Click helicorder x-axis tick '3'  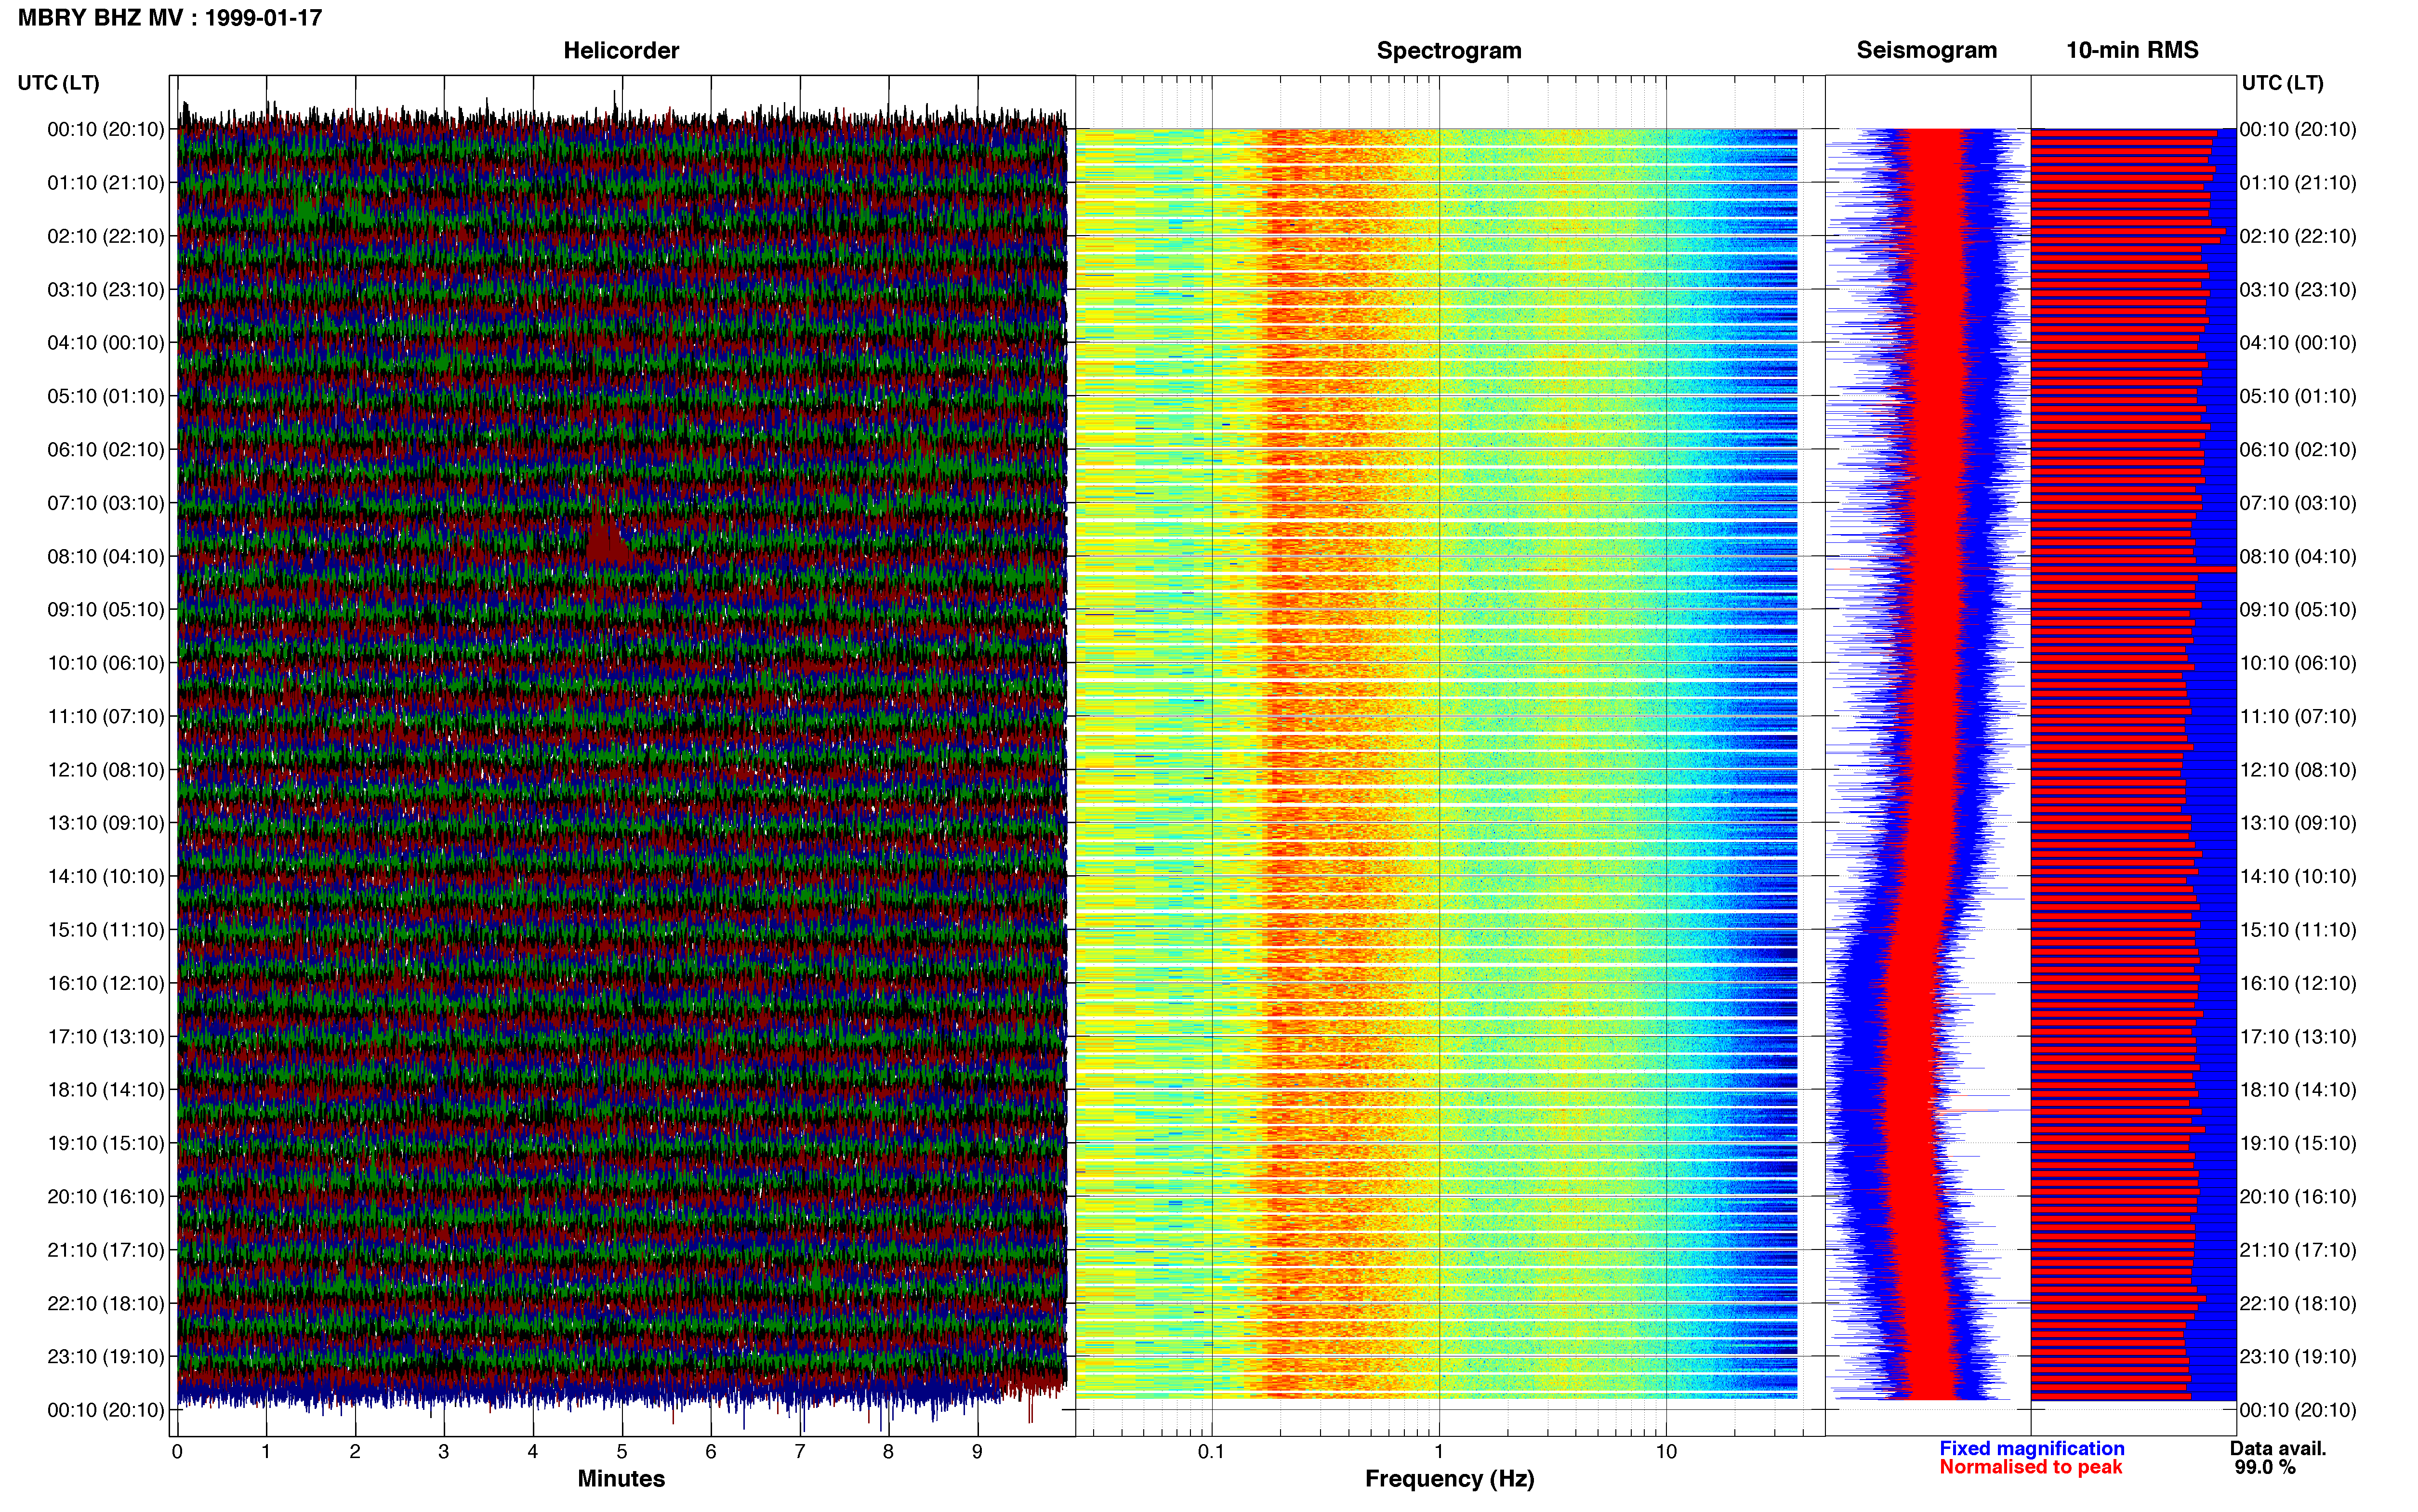point(444,1452)
